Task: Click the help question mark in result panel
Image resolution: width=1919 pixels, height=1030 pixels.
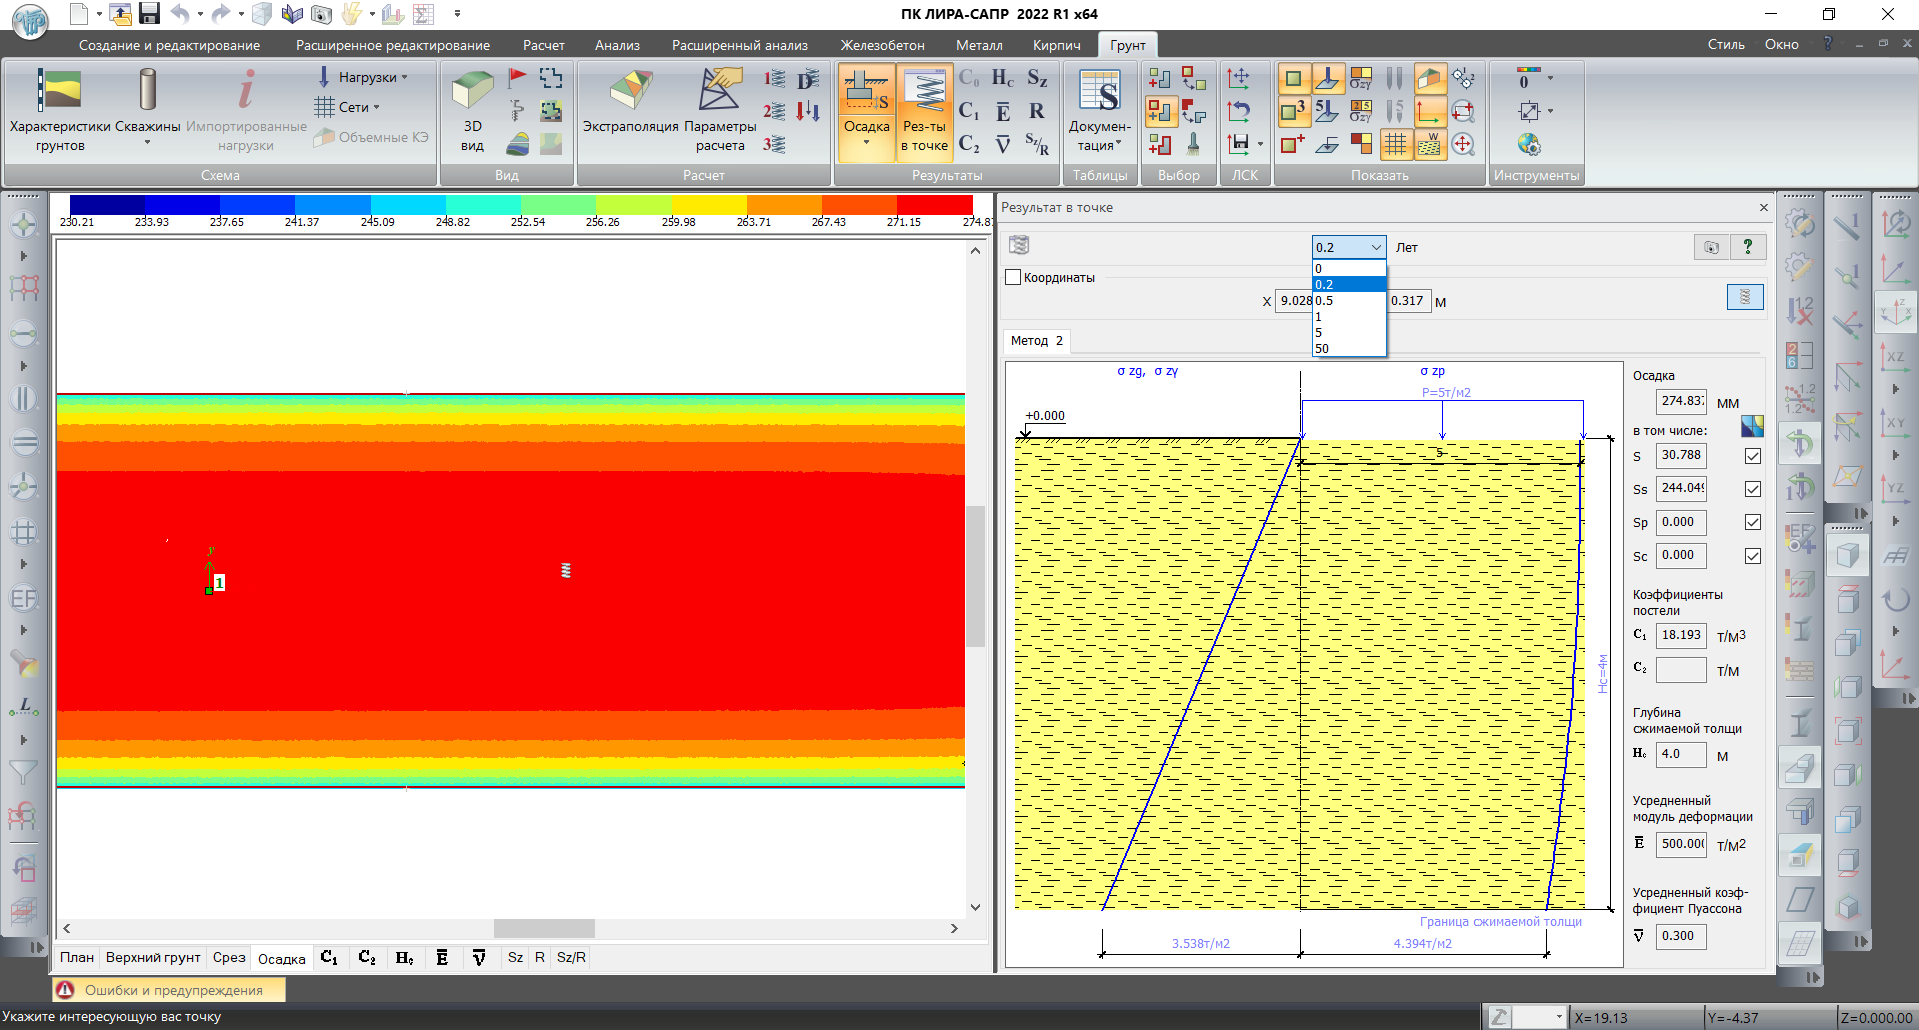Action: click(1748, 247)
